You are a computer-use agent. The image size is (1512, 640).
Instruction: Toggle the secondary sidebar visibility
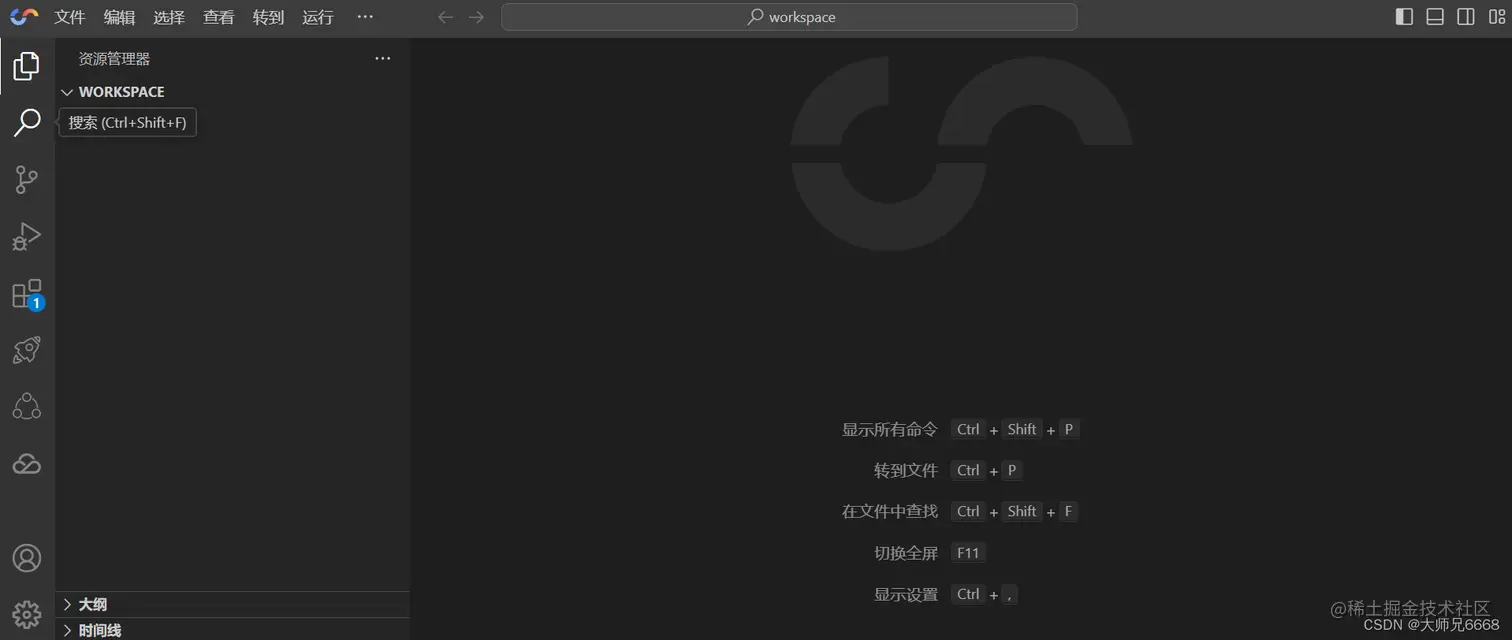pos(1465,16)
